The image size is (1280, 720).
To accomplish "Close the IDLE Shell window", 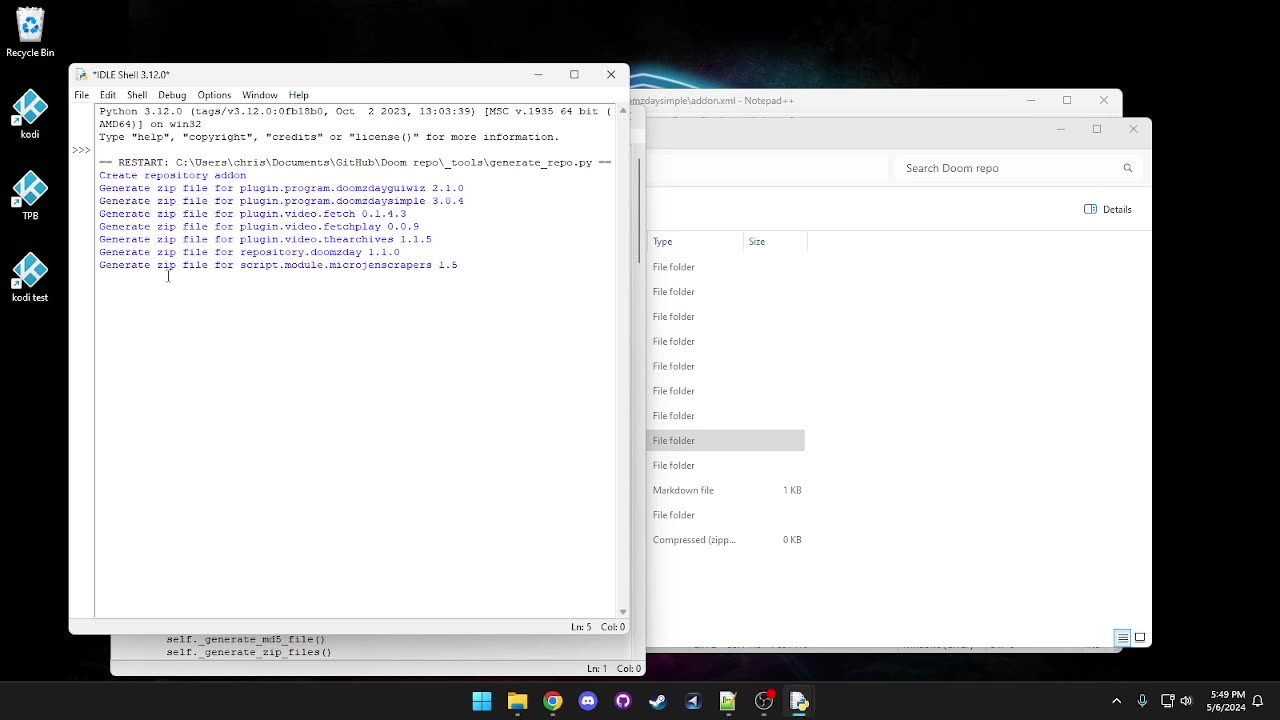I will coord(611,75).
